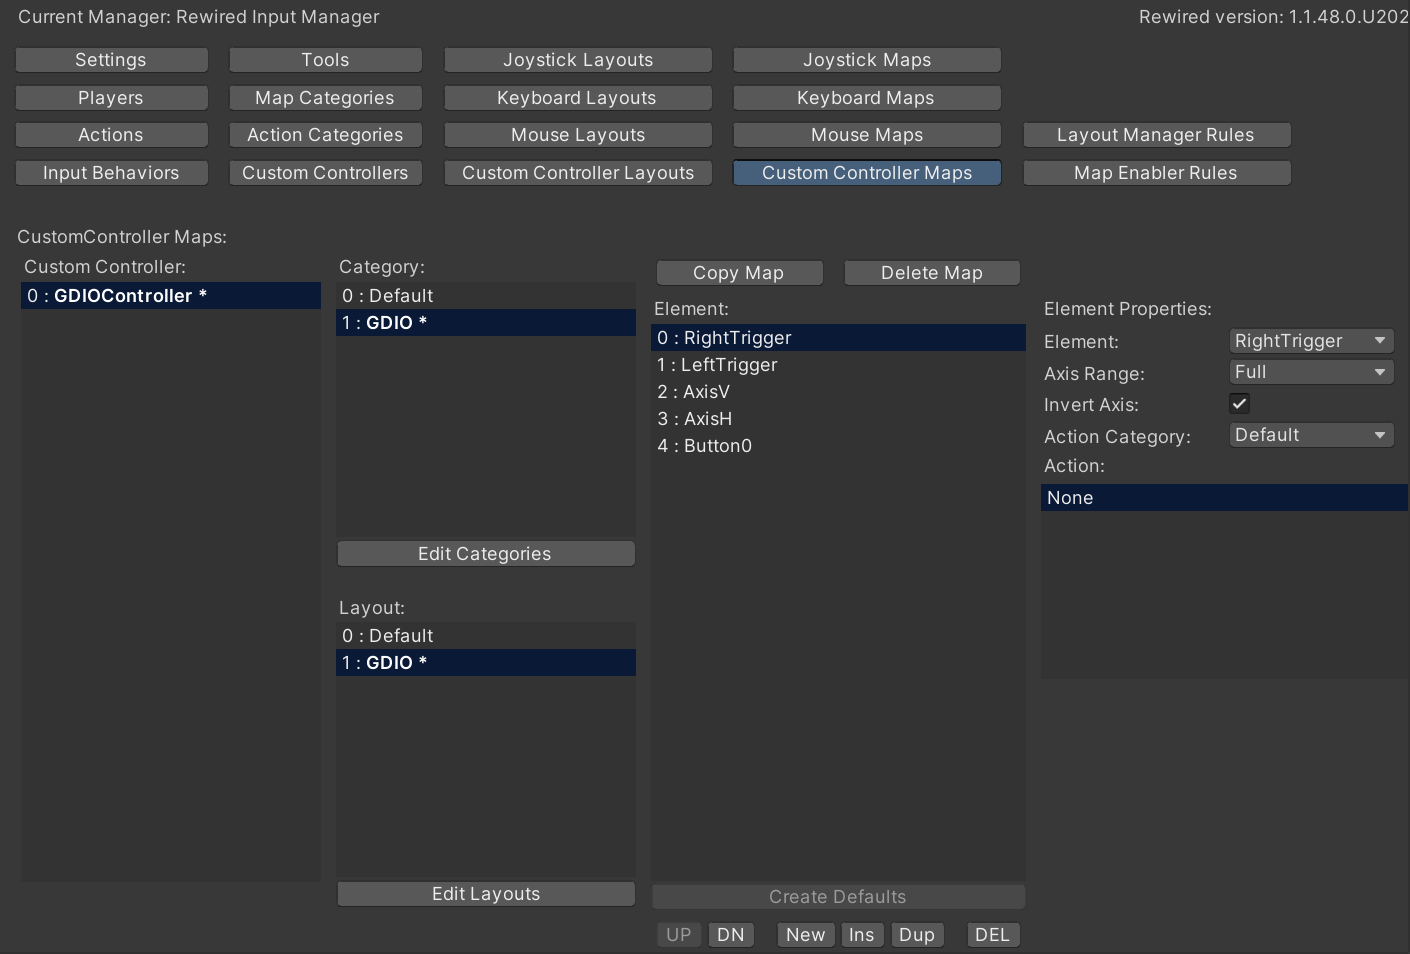
Task: Select Default in Layout list
Action: click(486, 636)
